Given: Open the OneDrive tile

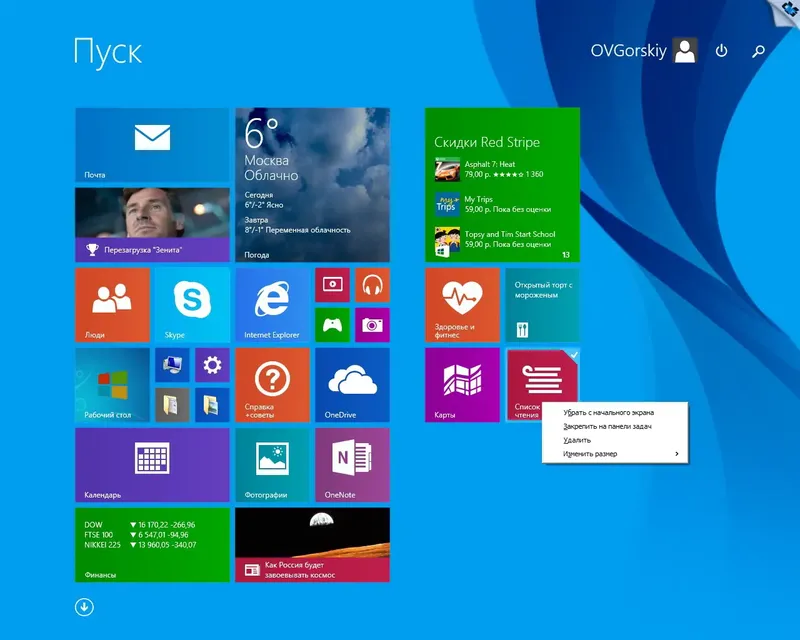Looking at the screenshot, I should pos(352,385).
